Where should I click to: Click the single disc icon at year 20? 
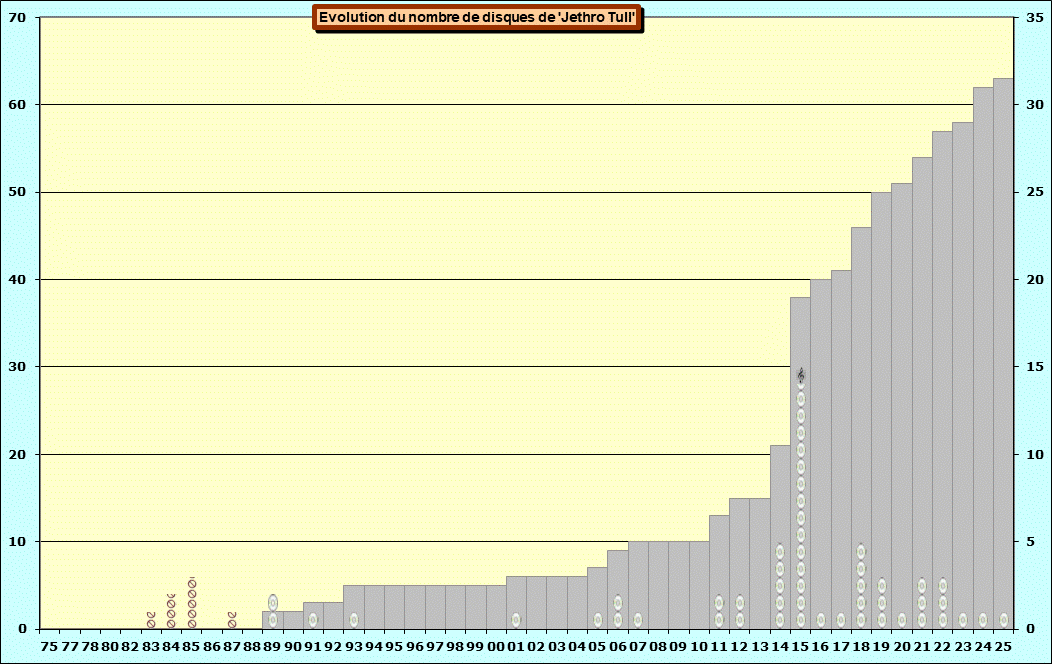902,620
